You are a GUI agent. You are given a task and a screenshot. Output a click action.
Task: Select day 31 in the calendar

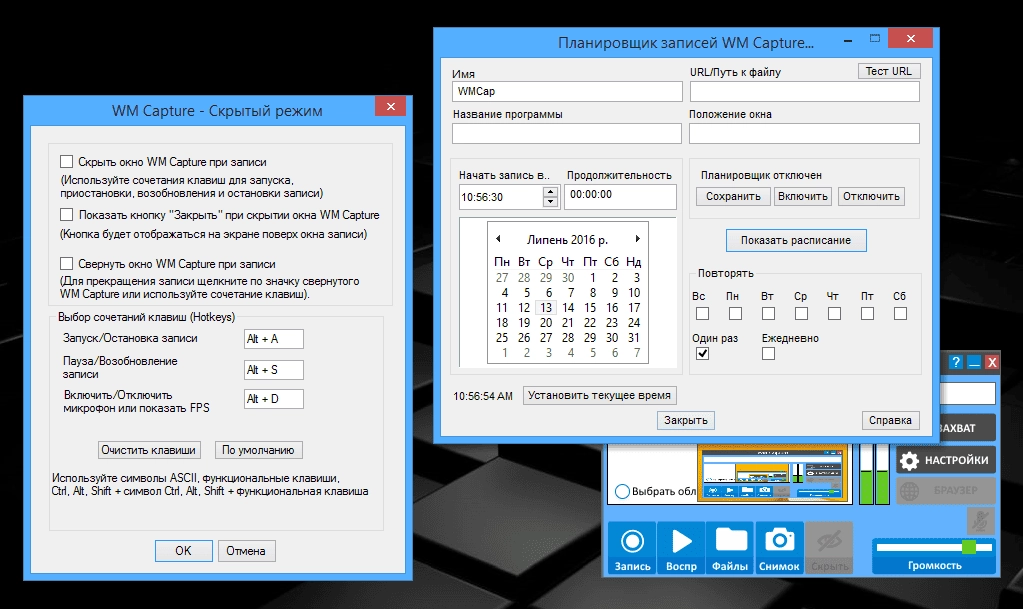coord(634,337)
